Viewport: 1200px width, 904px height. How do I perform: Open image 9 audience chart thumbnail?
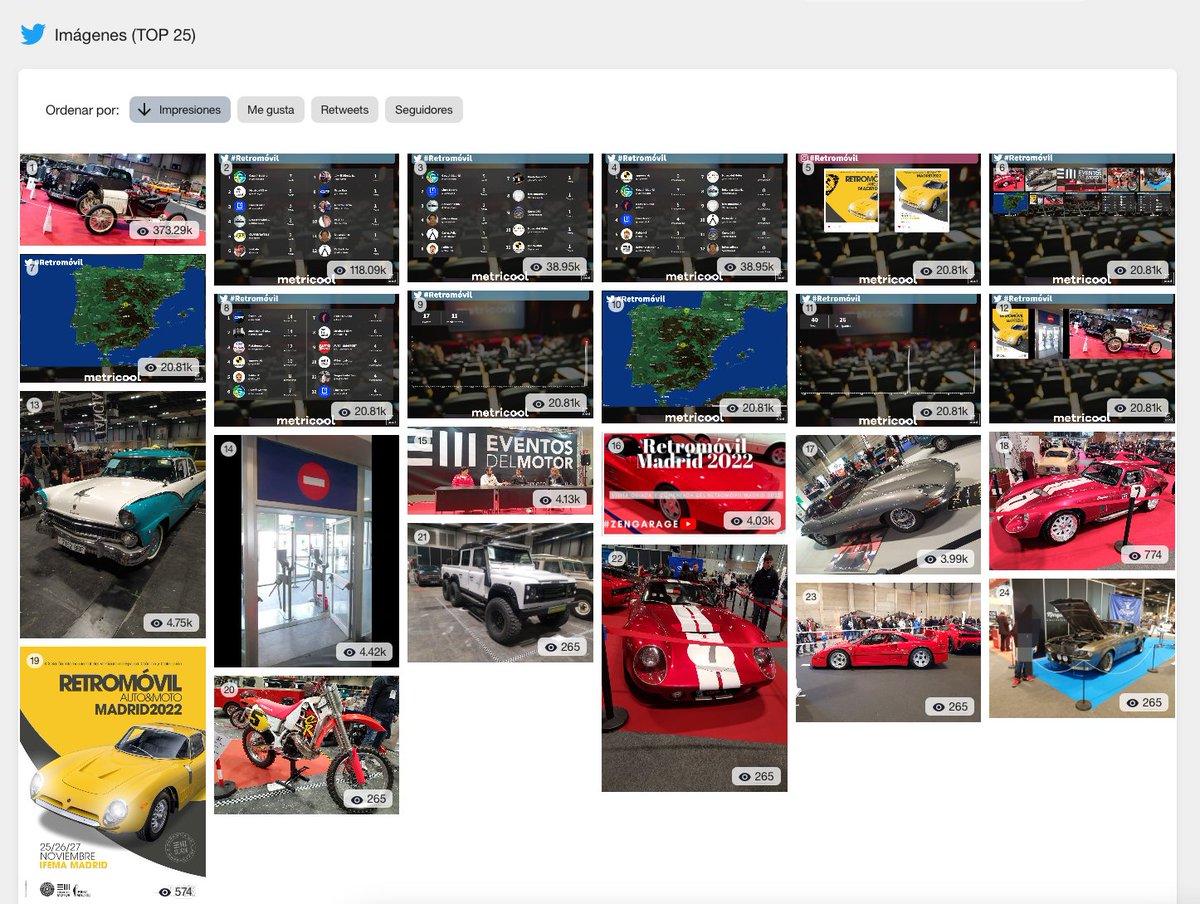coord(500,355)
